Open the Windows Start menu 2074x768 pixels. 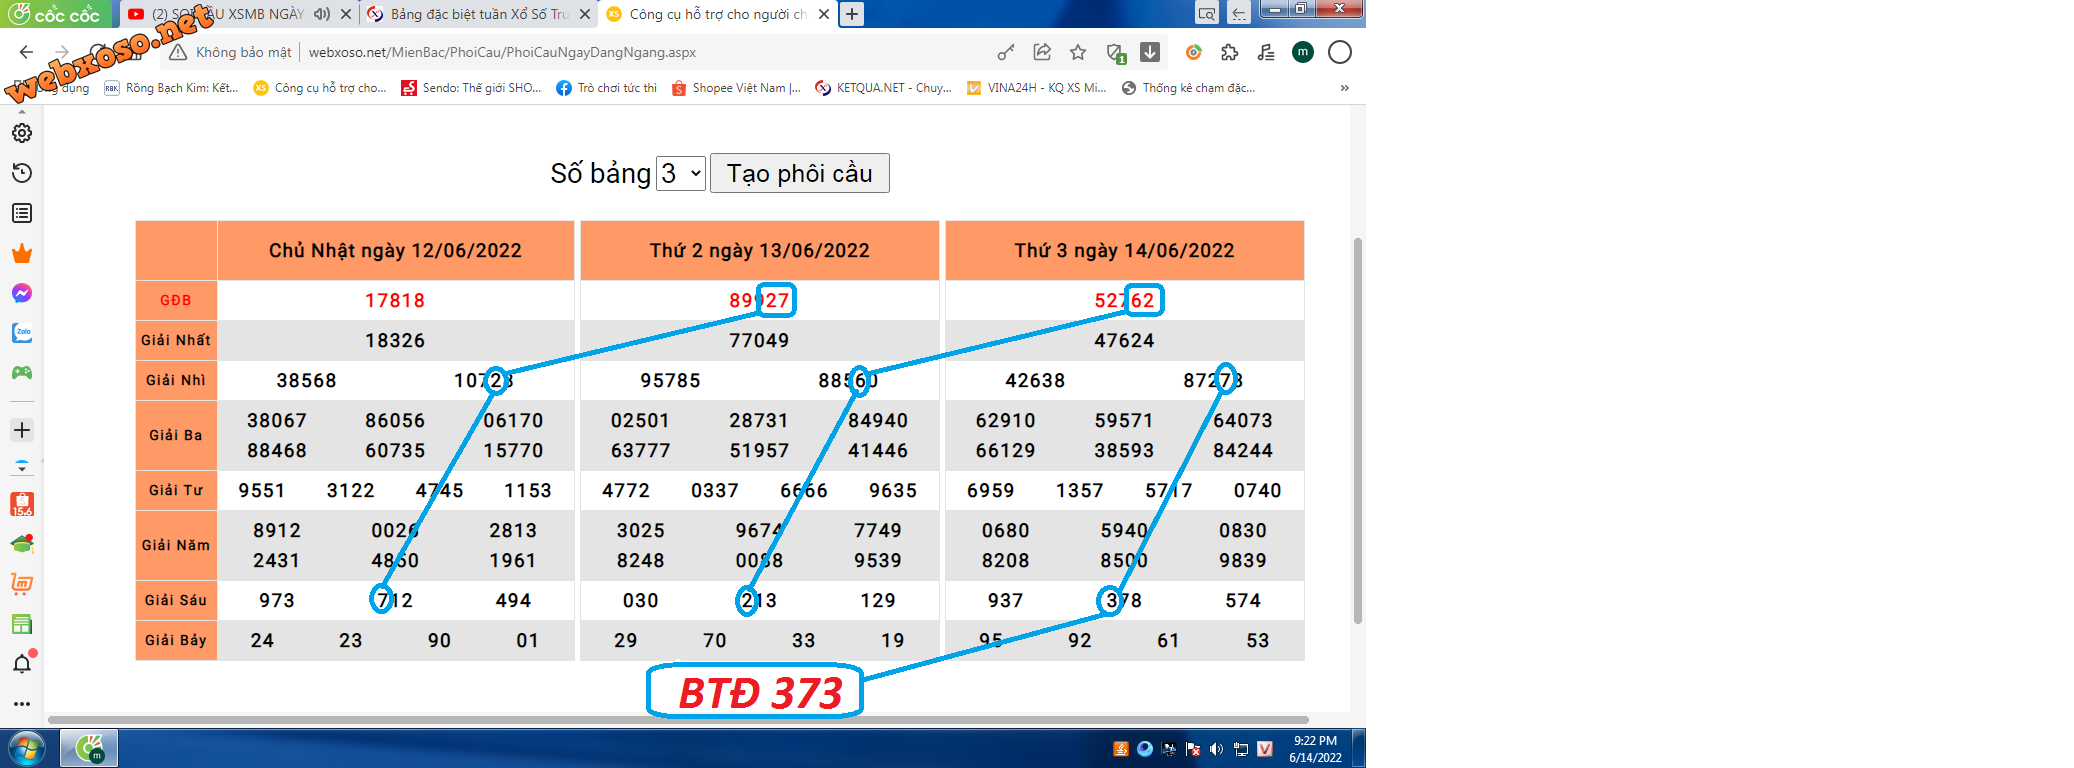(x=26, y=748)
